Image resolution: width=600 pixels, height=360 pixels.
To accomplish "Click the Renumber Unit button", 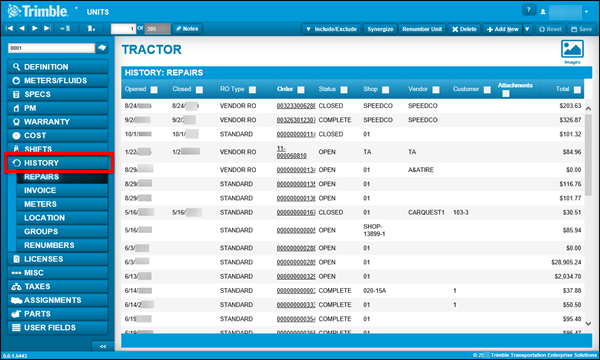I will 422,29.
